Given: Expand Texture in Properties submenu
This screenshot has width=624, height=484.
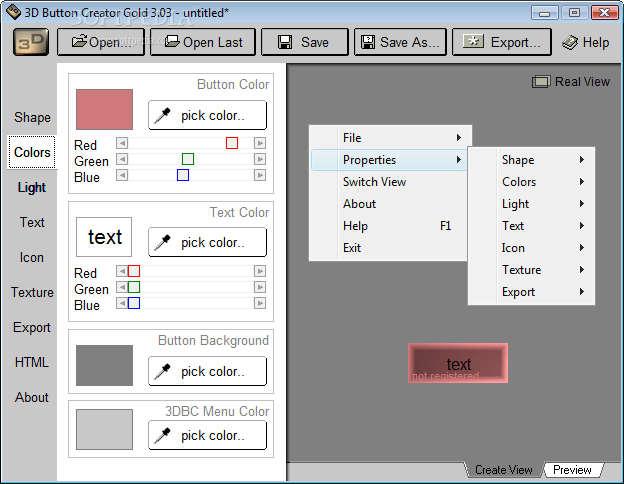Looking at the screenshot, I should 531,269.
